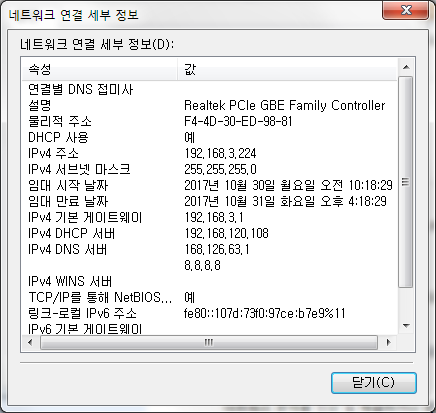Select the IPv4 WINS 서버 label
The image size is (436, 413).
pyautogui.click(x=70, y=281)
